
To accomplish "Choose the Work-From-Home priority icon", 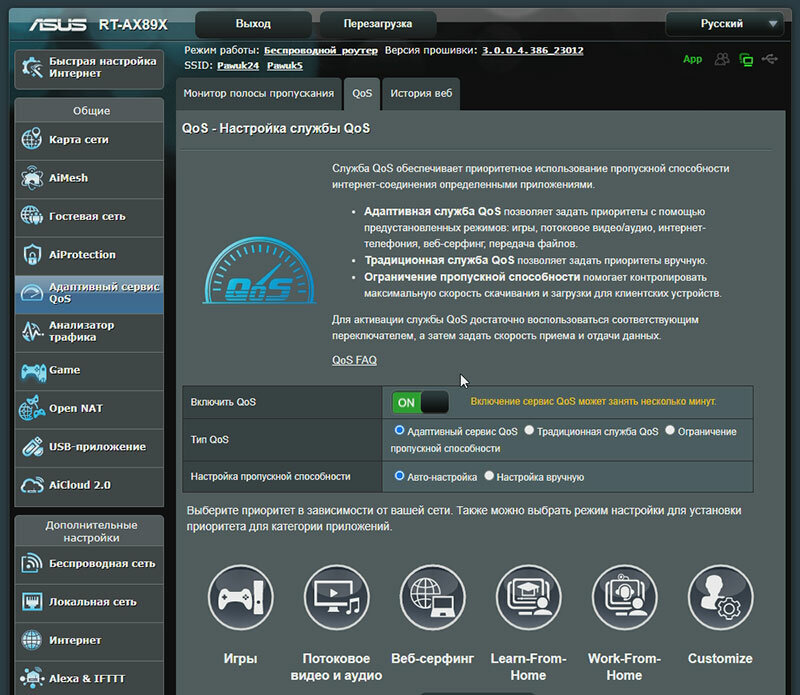I will [x=624, y=598].
